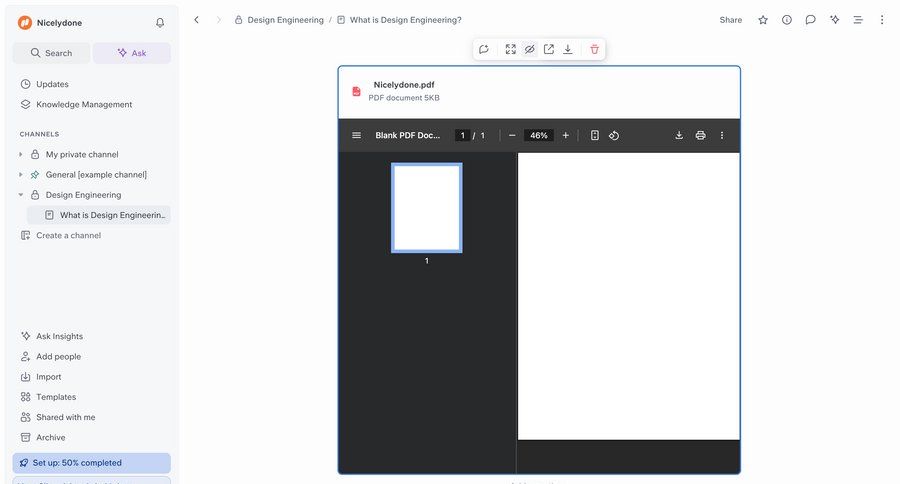This screenshot has height=484, width=900.
Task: Select the page 1 thumbnail
Action: point(426,208)
